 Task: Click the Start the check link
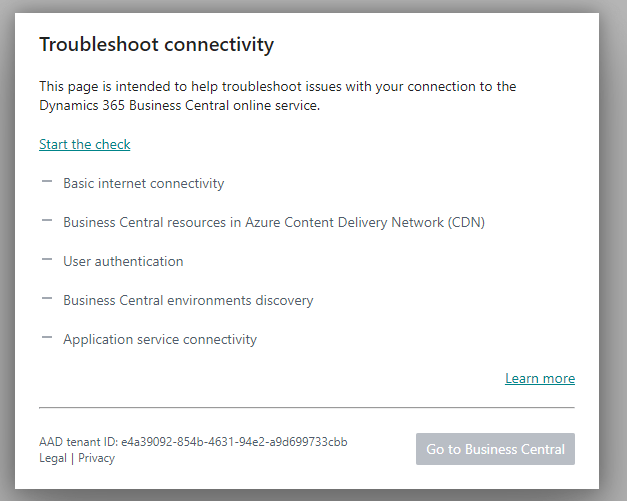tap(85, 144)
